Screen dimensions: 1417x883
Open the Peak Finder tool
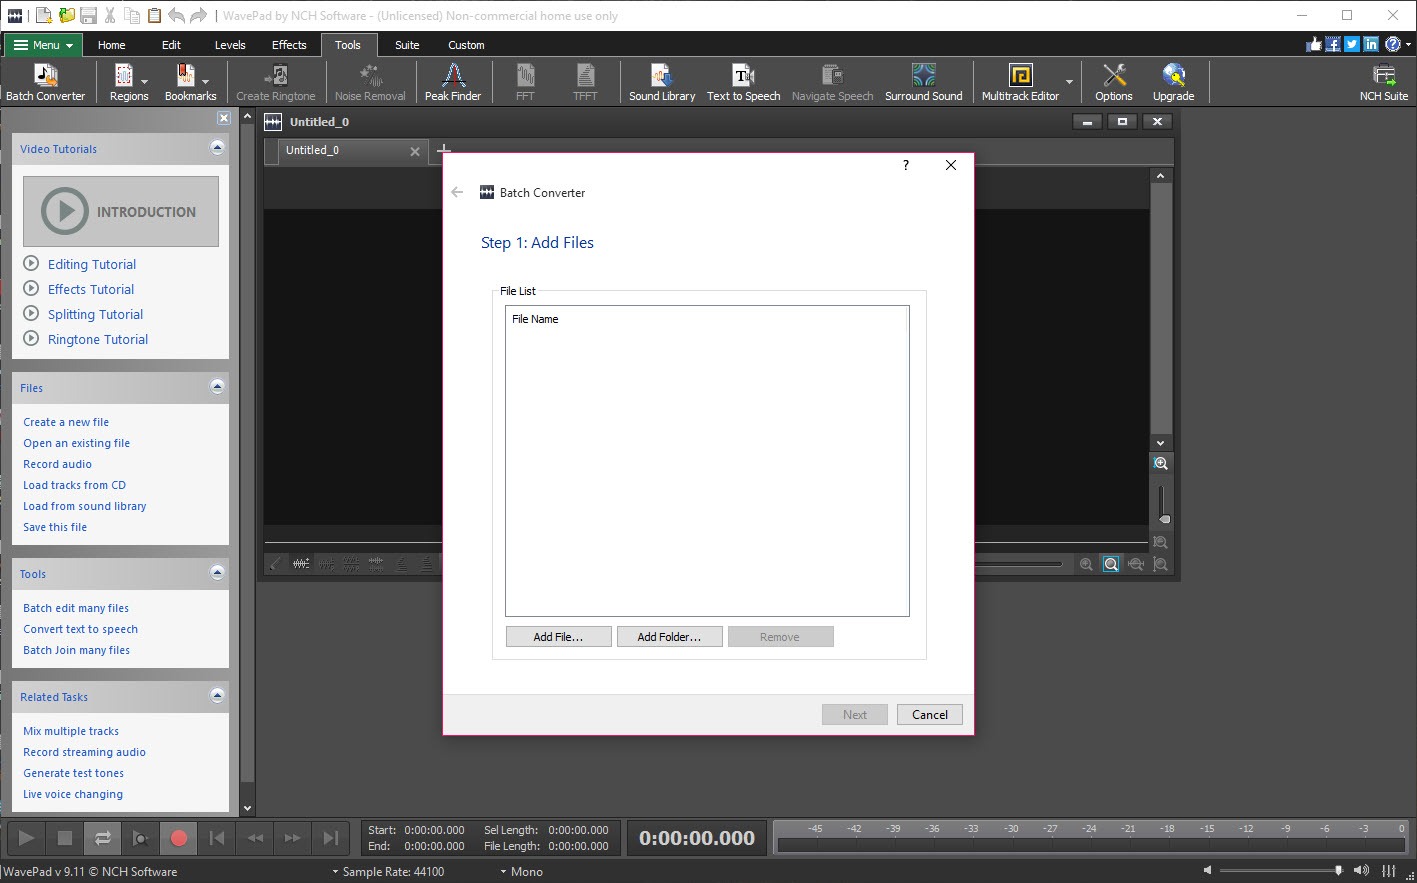pyautogui.click(x=452, y=82)
